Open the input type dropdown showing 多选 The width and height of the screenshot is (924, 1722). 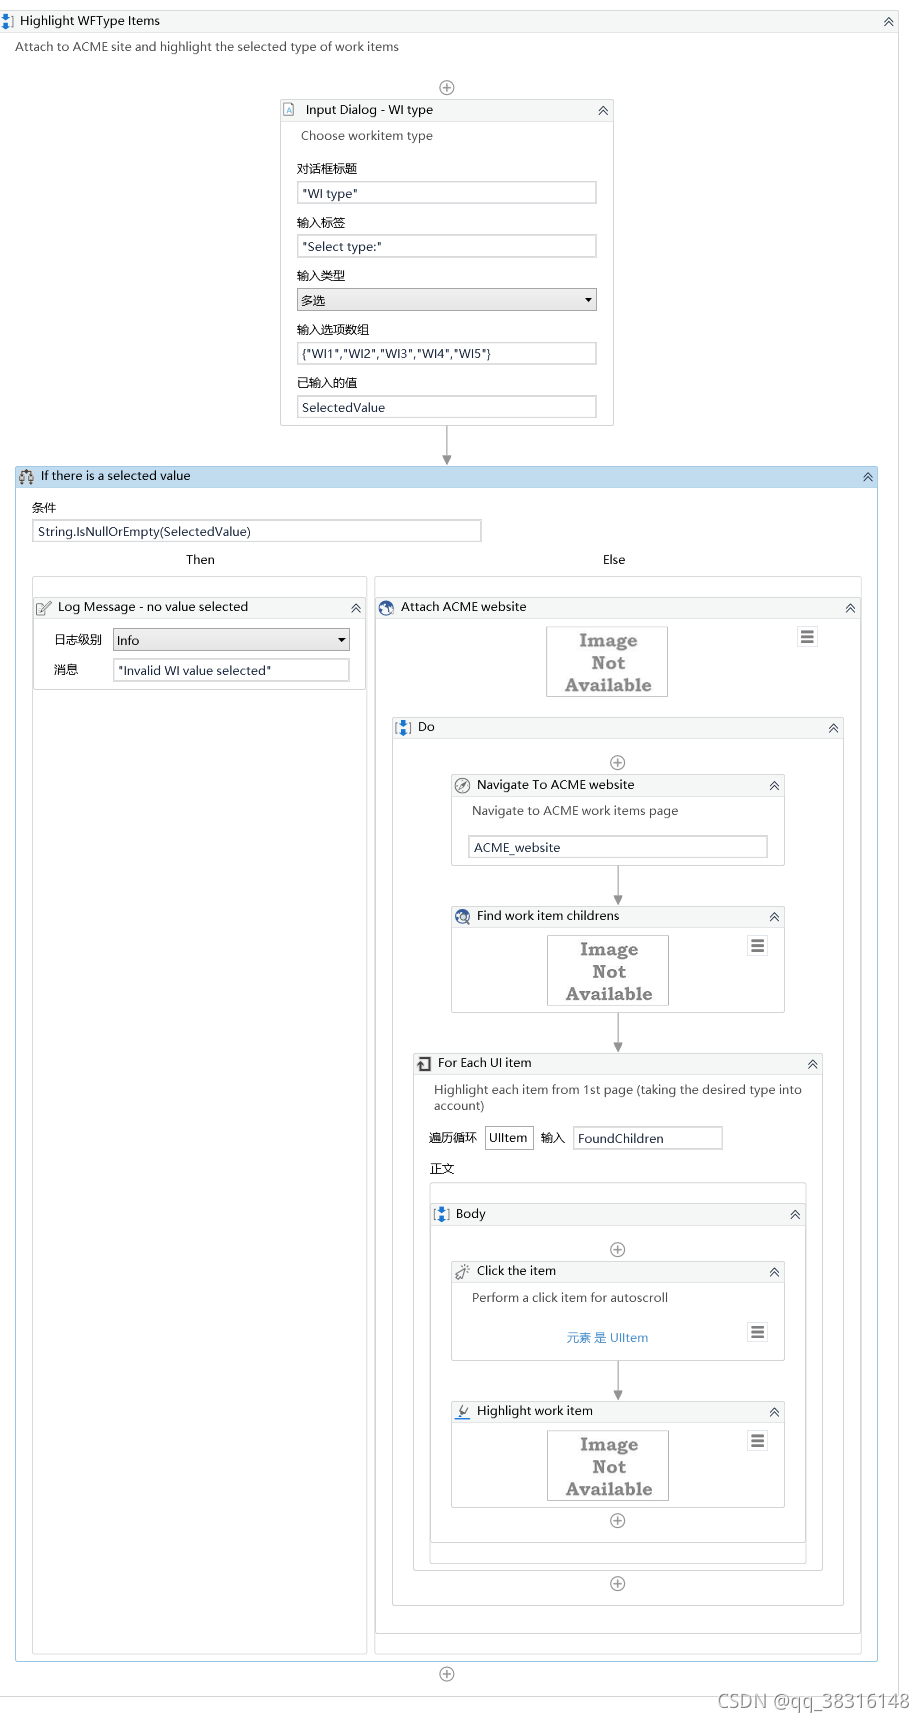[x=447, y=300]
